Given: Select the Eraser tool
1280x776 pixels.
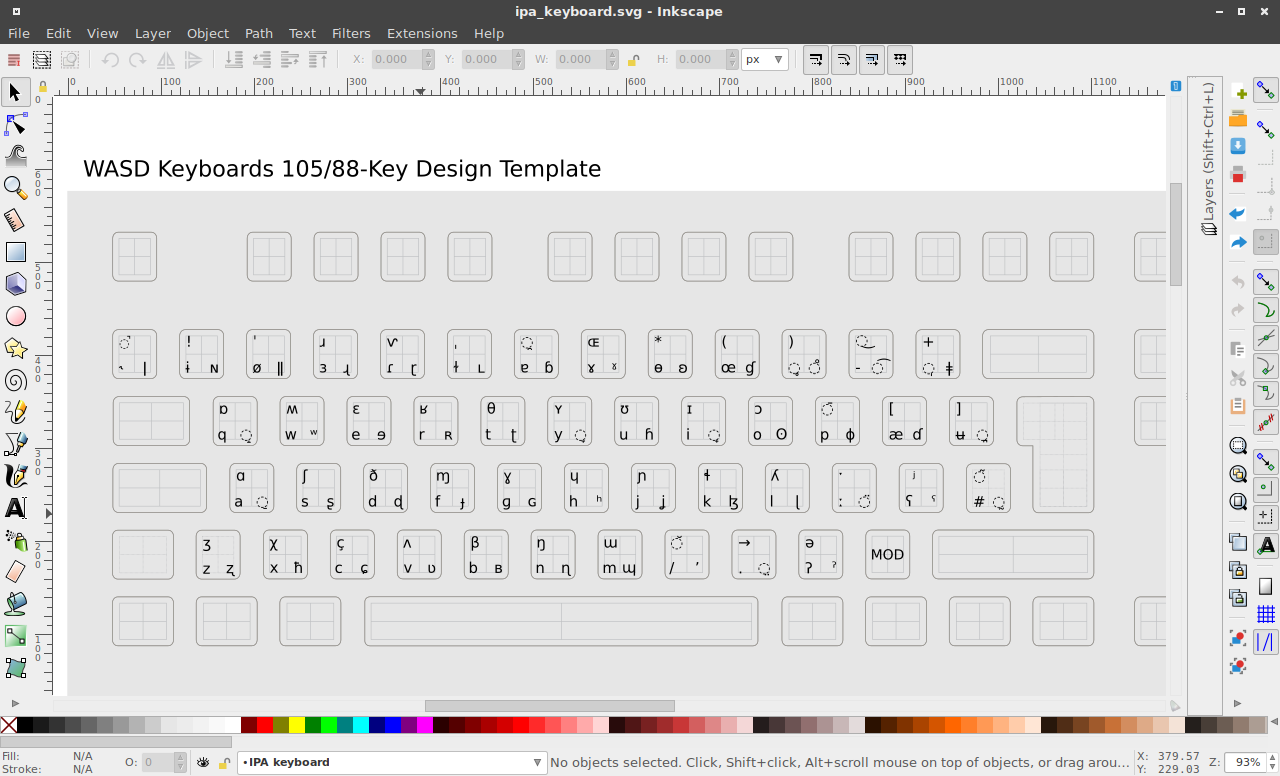Looking at the screenshot, I should pyautogui.click(x=15, y=572).
